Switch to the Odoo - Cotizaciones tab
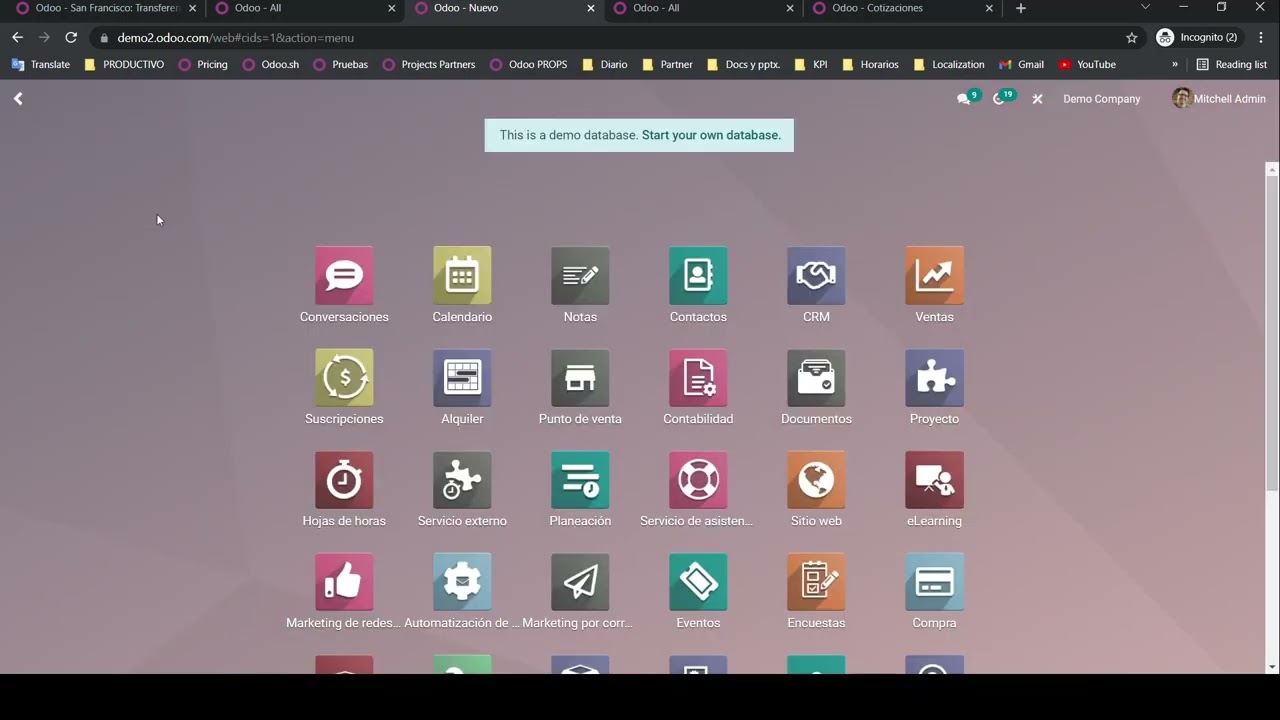Viewport: 1280px width, 720px height. (904, 8)
